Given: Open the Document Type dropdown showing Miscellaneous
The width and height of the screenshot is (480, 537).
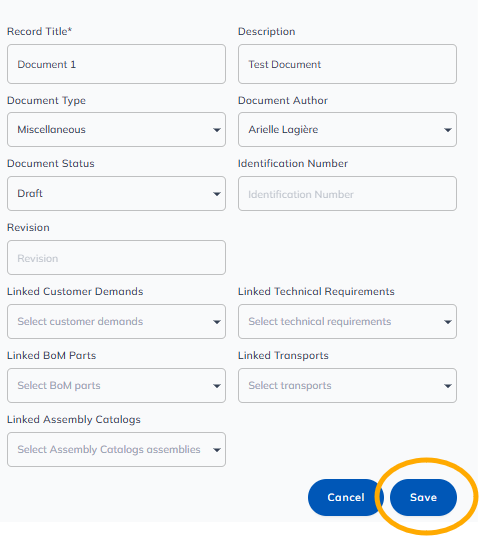Looking at the screenshot, I should [116, 129].
